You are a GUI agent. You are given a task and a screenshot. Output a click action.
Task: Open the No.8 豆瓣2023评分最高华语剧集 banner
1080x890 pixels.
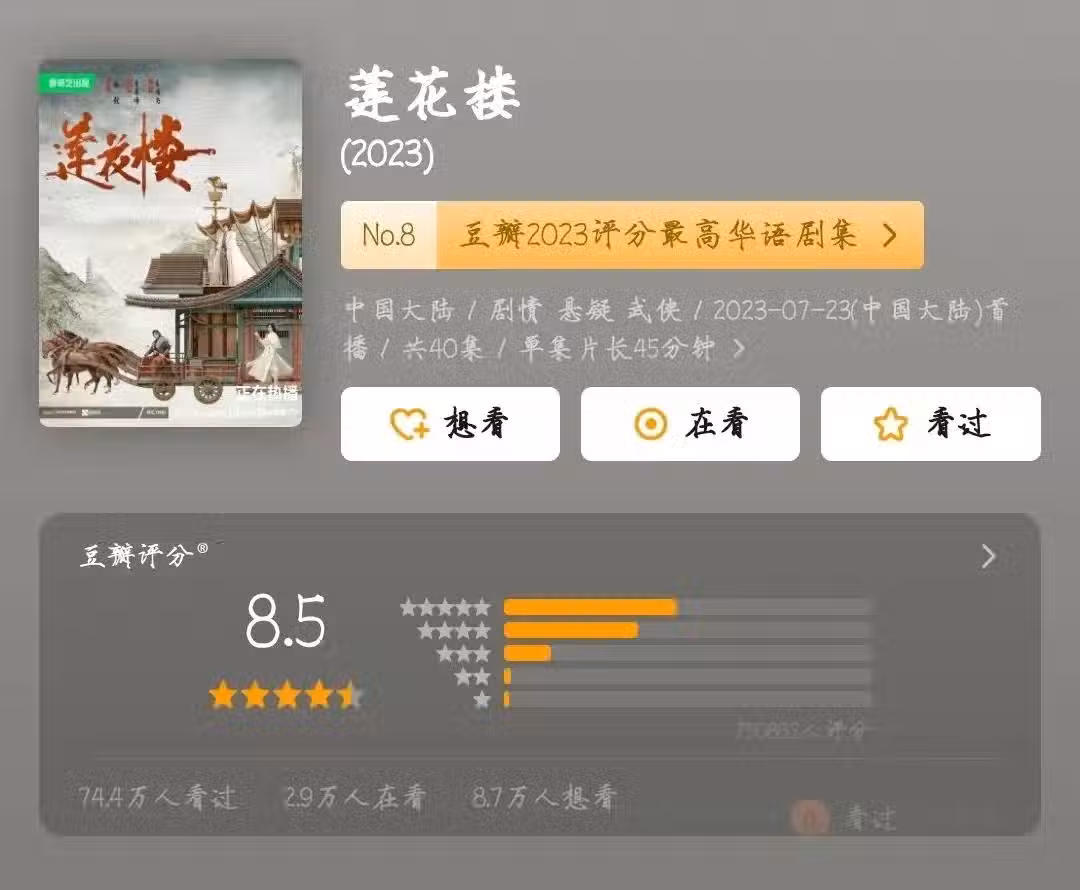pos(632,235)
